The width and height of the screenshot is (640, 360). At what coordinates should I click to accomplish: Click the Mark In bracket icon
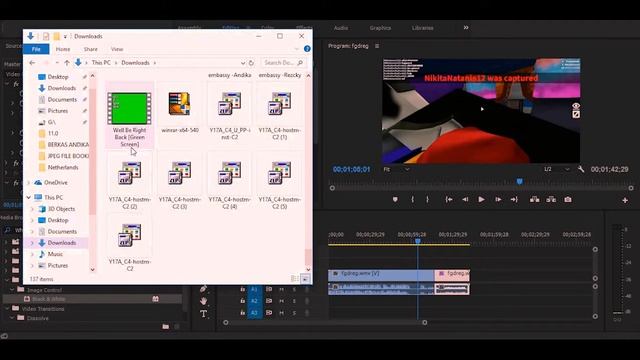coord(413,200)
